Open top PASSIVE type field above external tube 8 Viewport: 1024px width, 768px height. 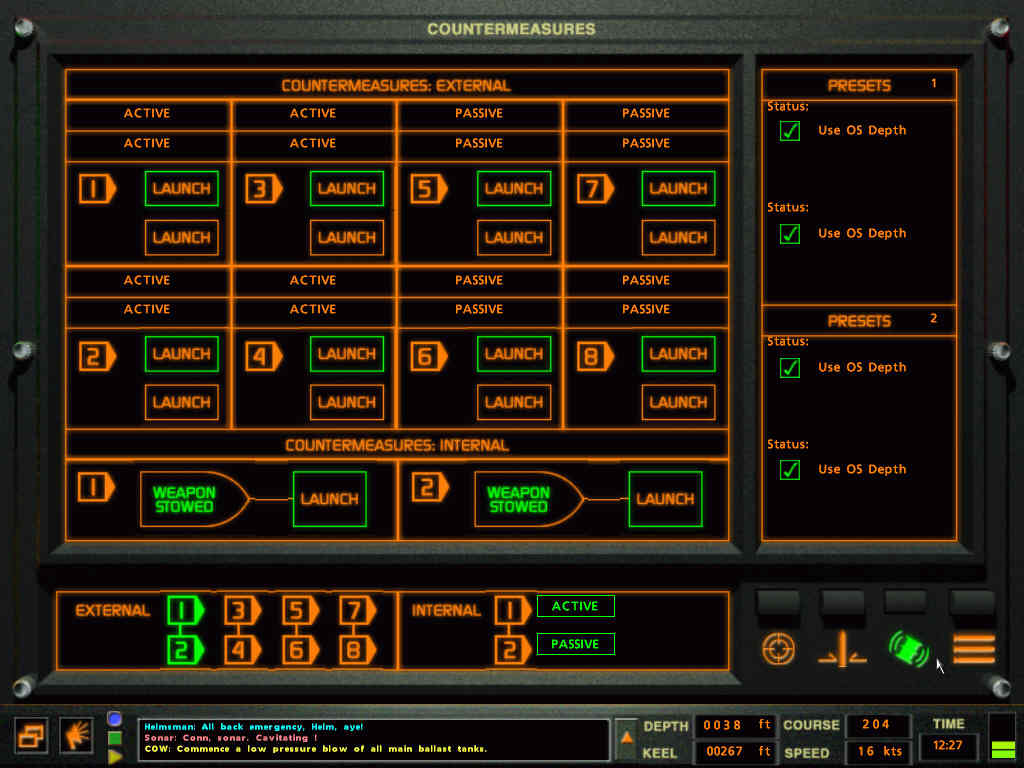point(646,280)
